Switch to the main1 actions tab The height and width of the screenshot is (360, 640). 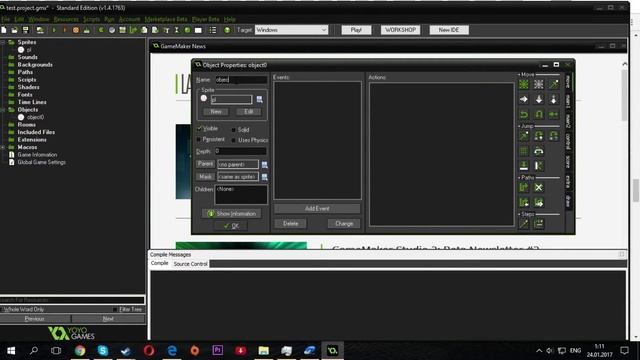(x=568, y=101)
